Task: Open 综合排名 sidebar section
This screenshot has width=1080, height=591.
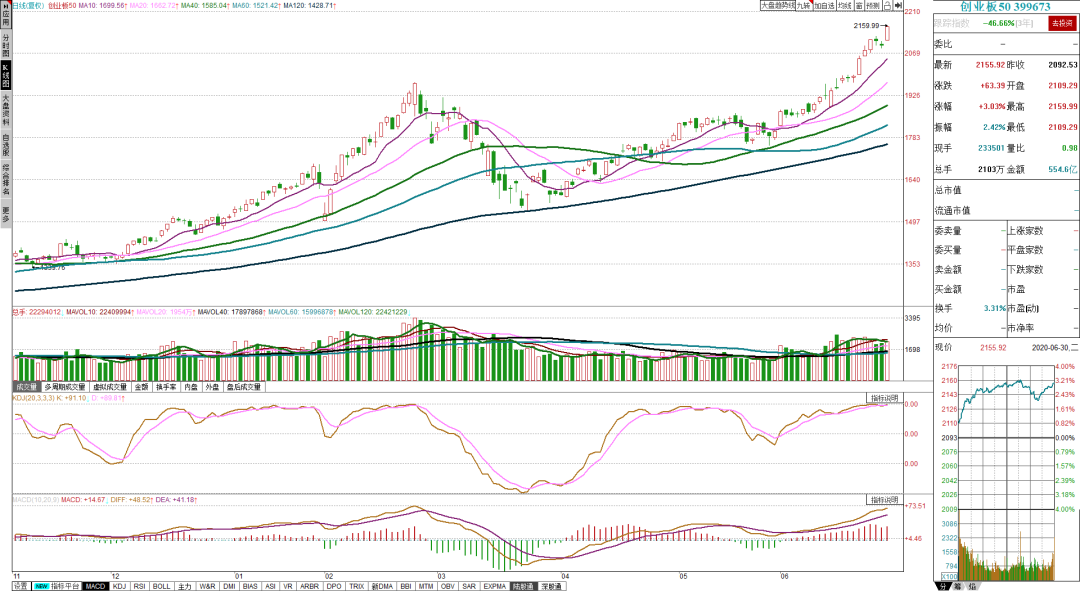Action: coord(6,180)
